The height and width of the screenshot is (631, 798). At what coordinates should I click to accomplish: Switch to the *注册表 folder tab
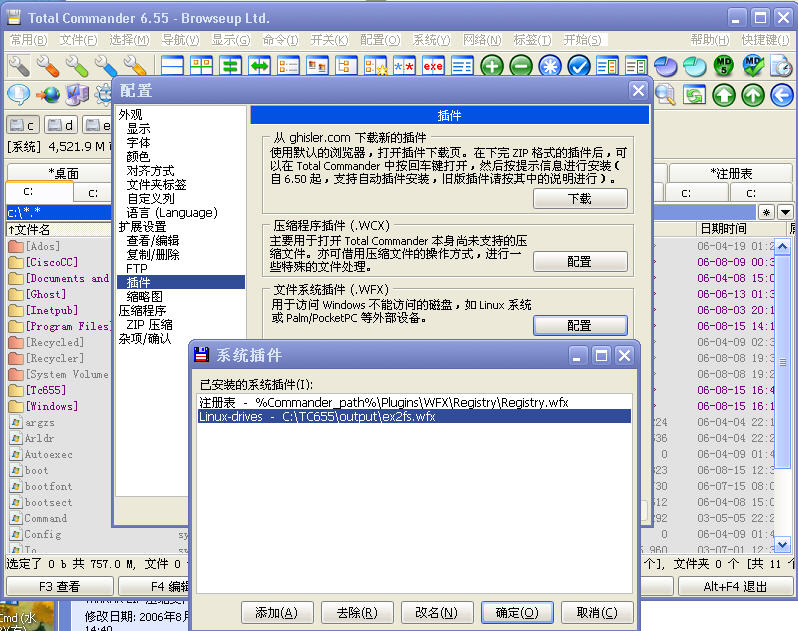731,174
